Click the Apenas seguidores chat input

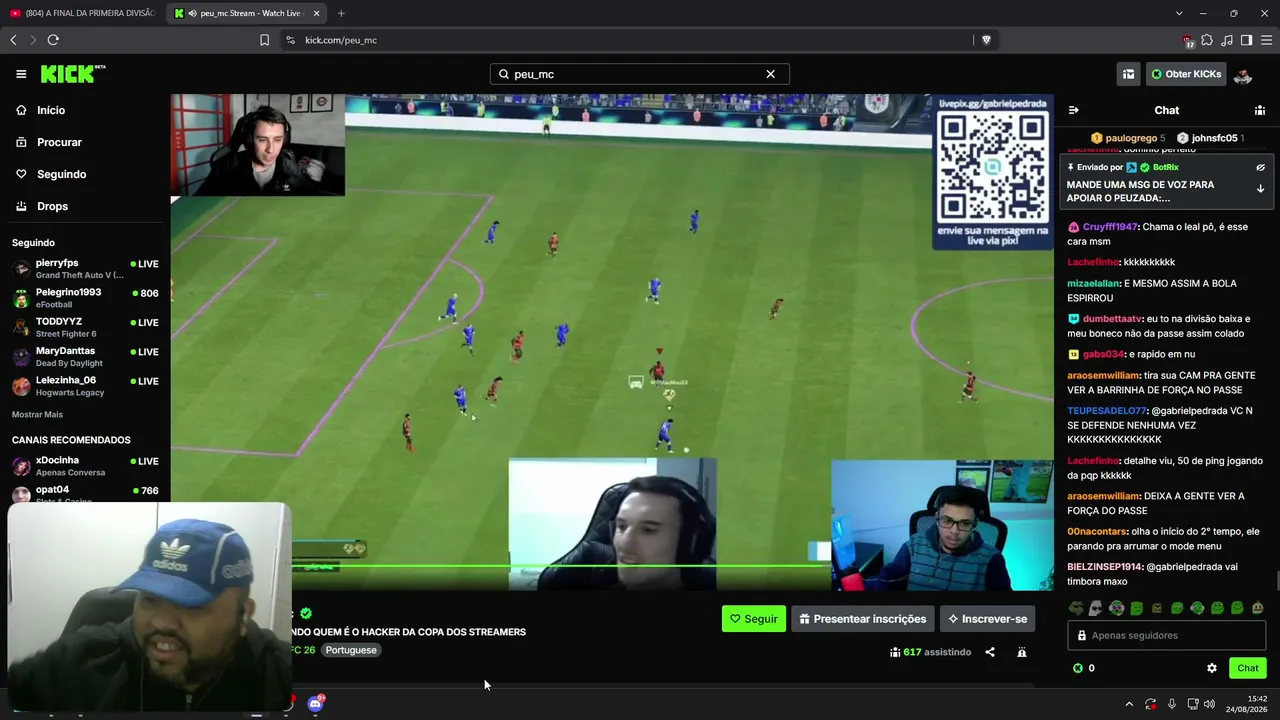pyautogui.click(x=1166, y=635)
